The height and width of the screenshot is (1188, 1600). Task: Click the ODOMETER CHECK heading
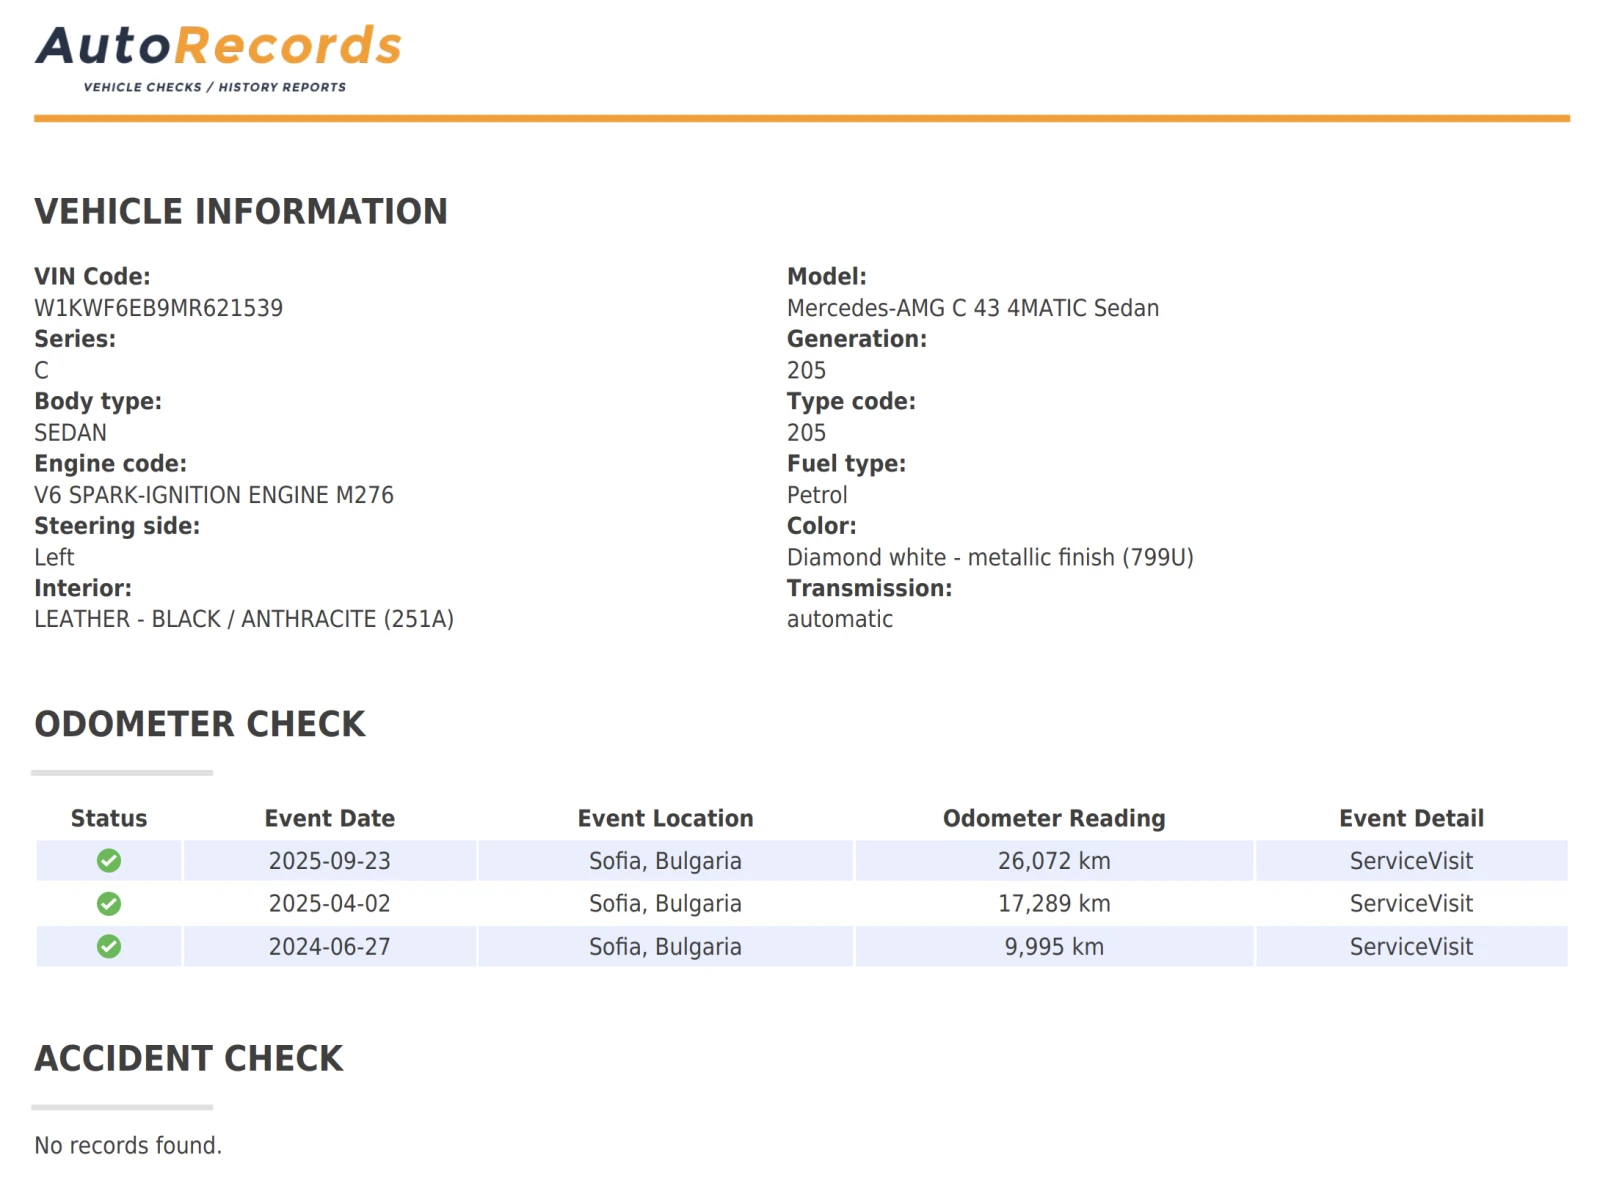coord(200,724)
